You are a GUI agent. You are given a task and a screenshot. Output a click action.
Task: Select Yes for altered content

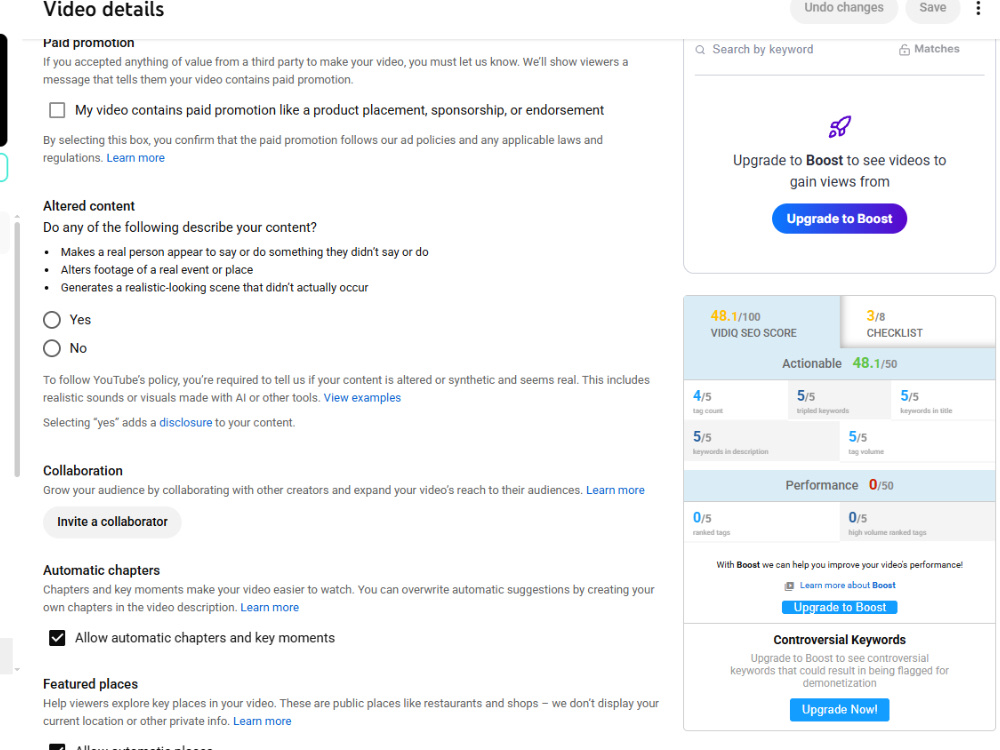(x=52, y=320)
